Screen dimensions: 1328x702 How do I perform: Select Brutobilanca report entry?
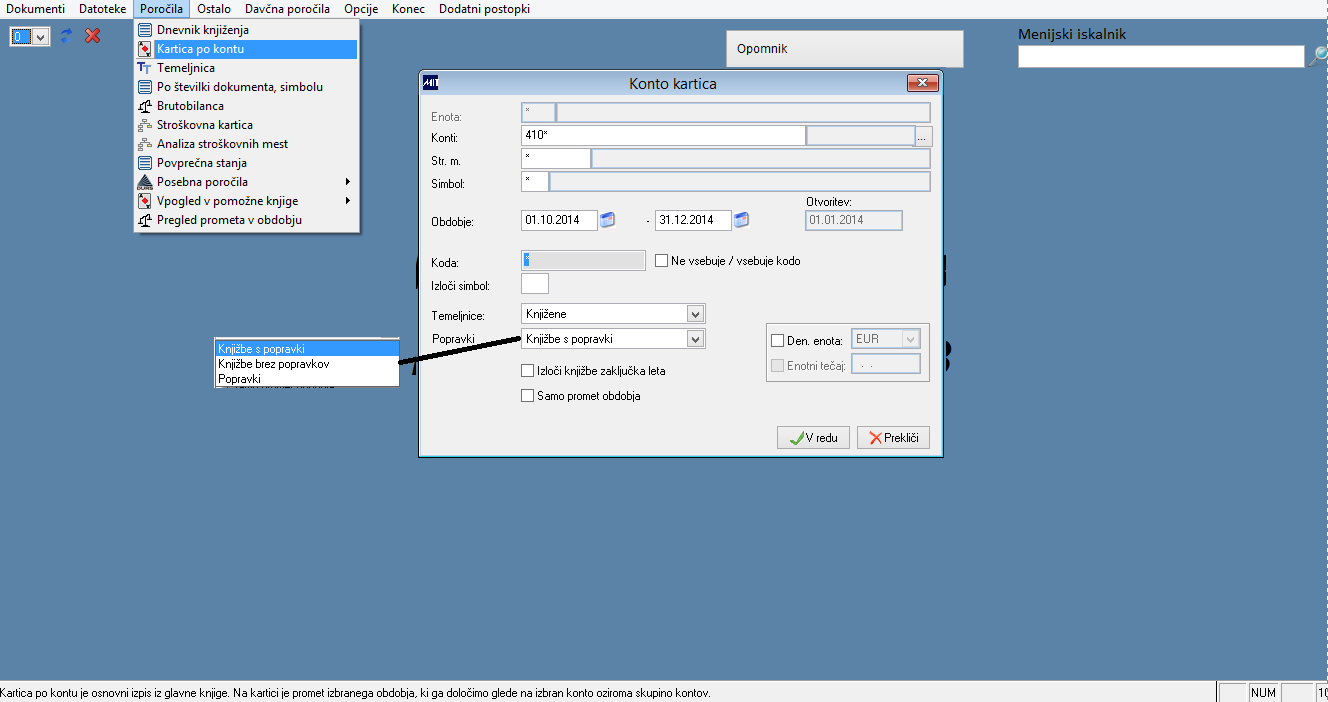pos(246,106)
